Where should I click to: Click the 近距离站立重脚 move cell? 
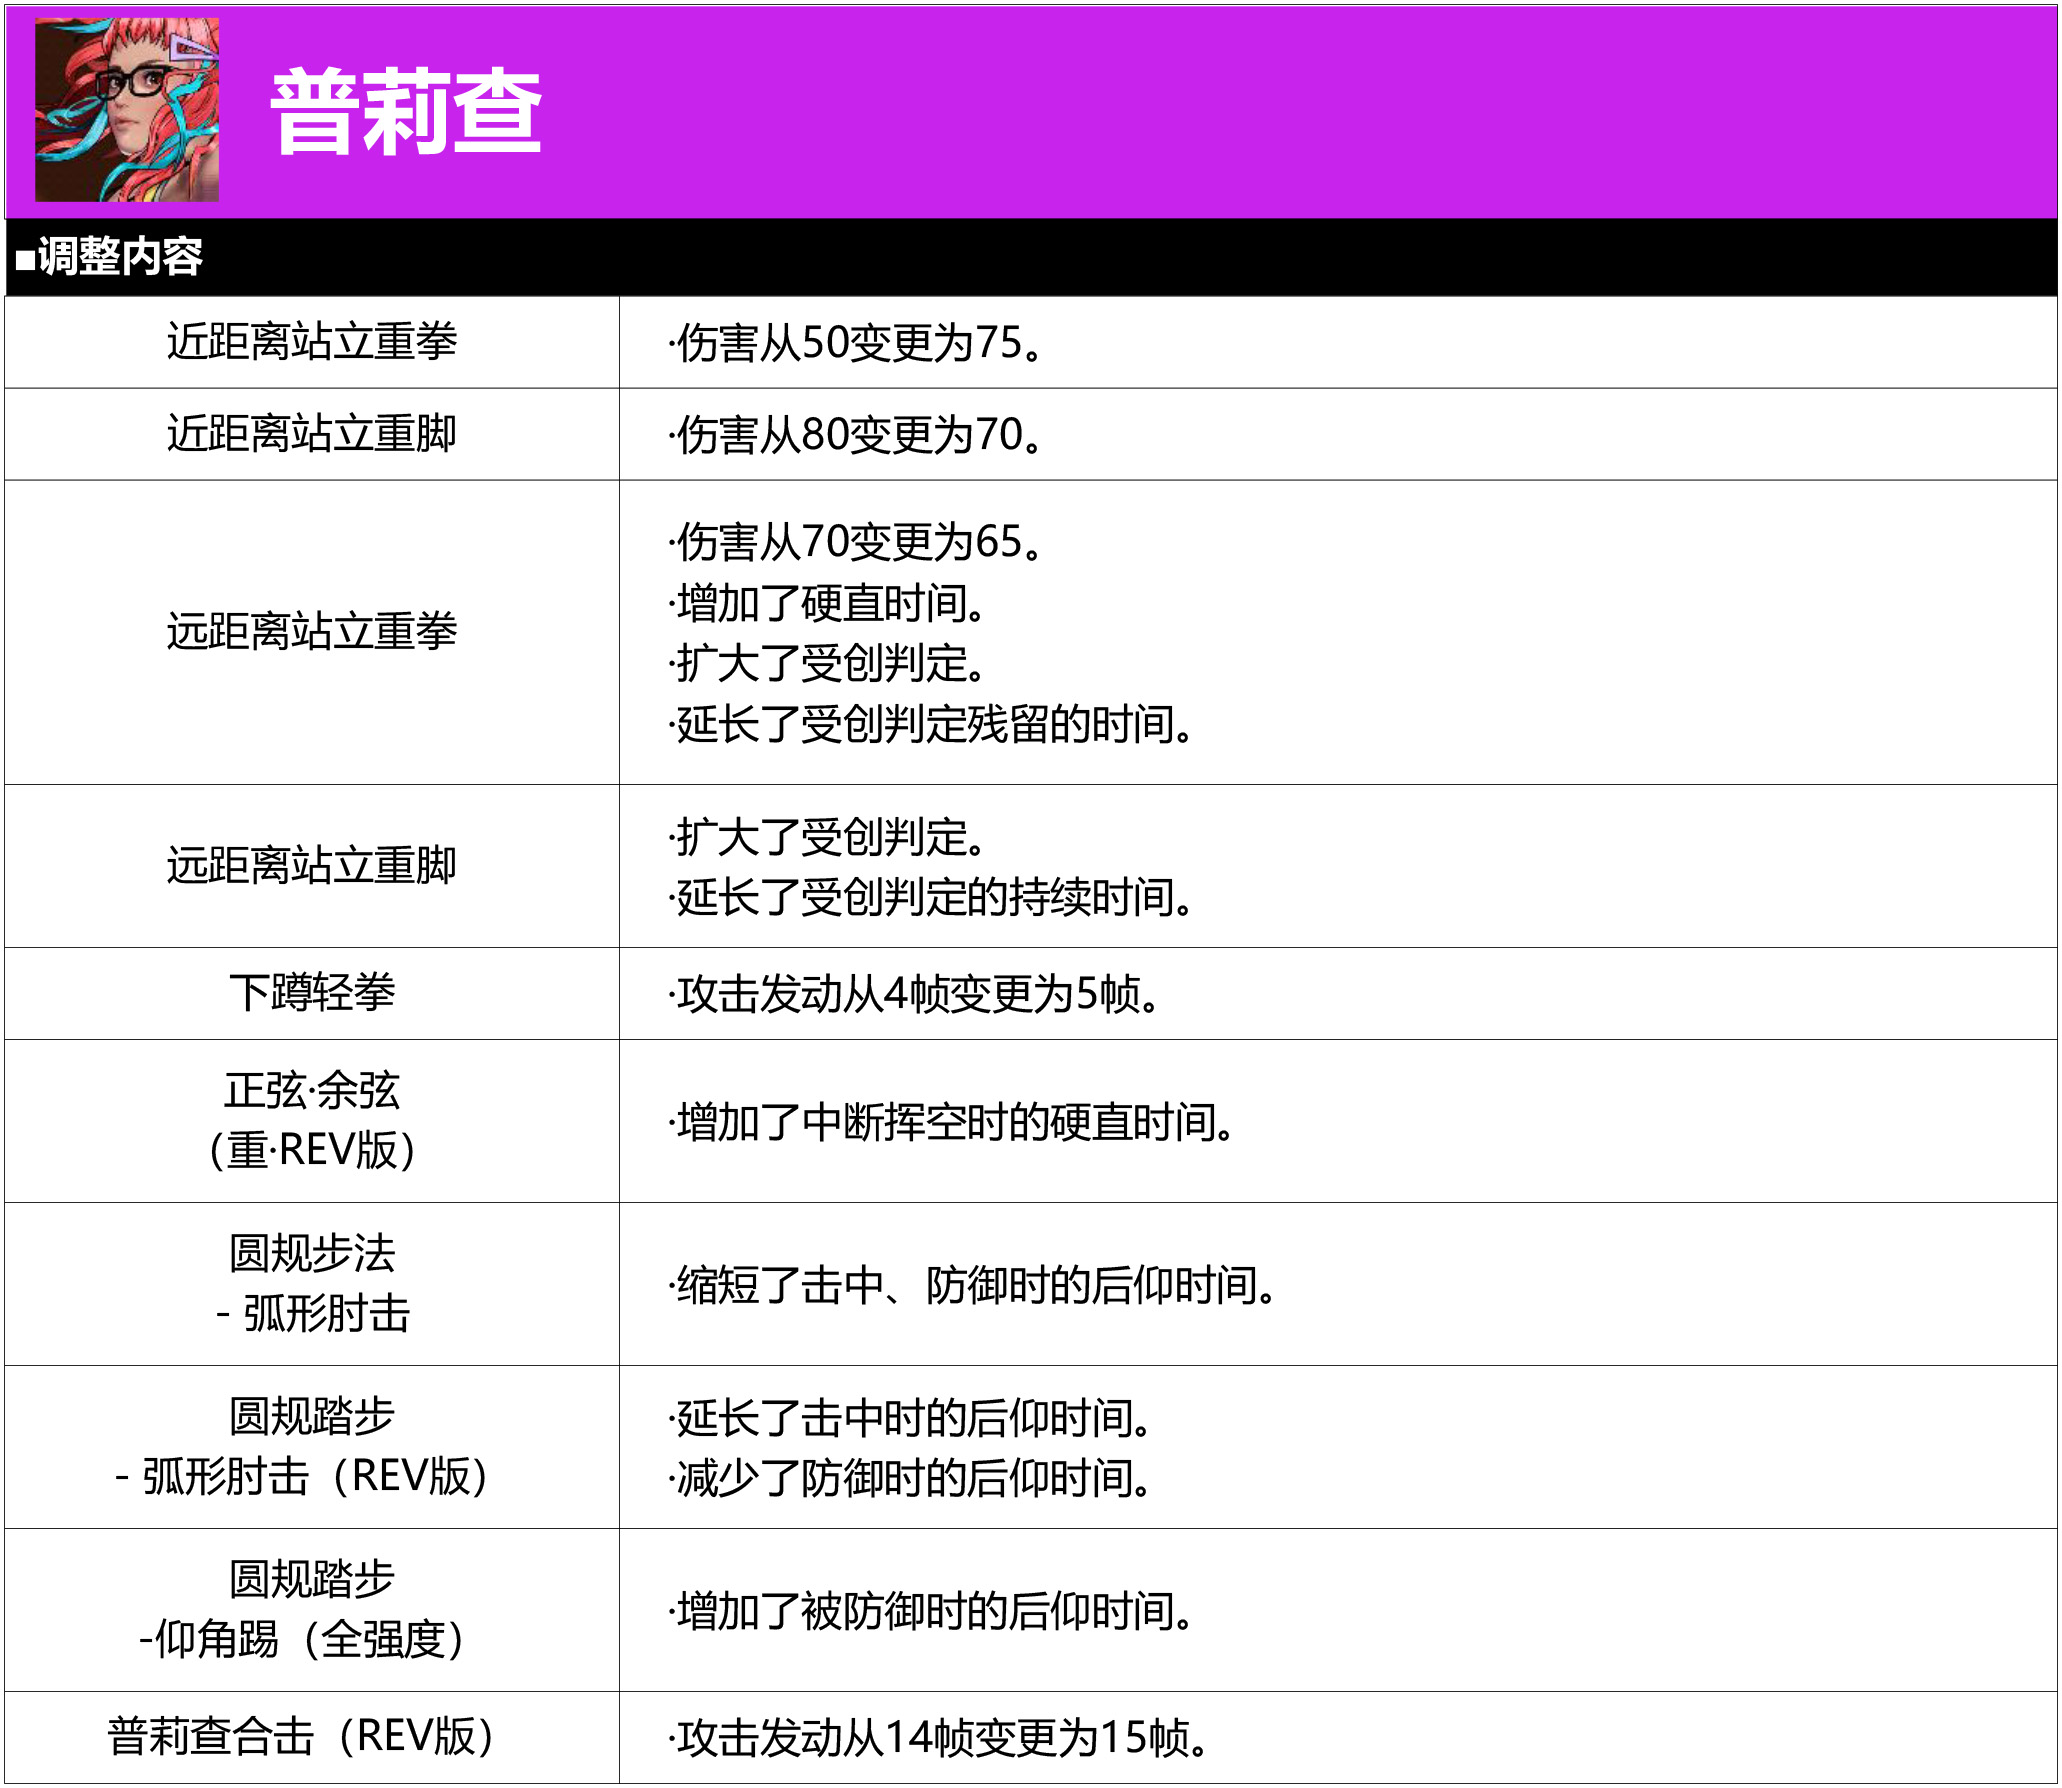point(312,434)
